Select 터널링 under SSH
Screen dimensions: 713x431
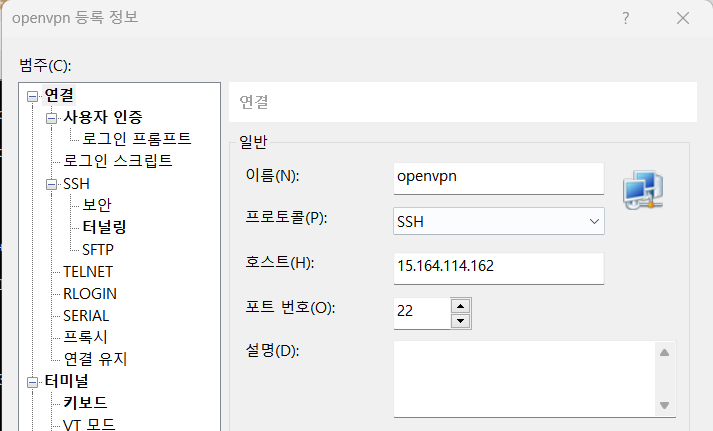104,227
